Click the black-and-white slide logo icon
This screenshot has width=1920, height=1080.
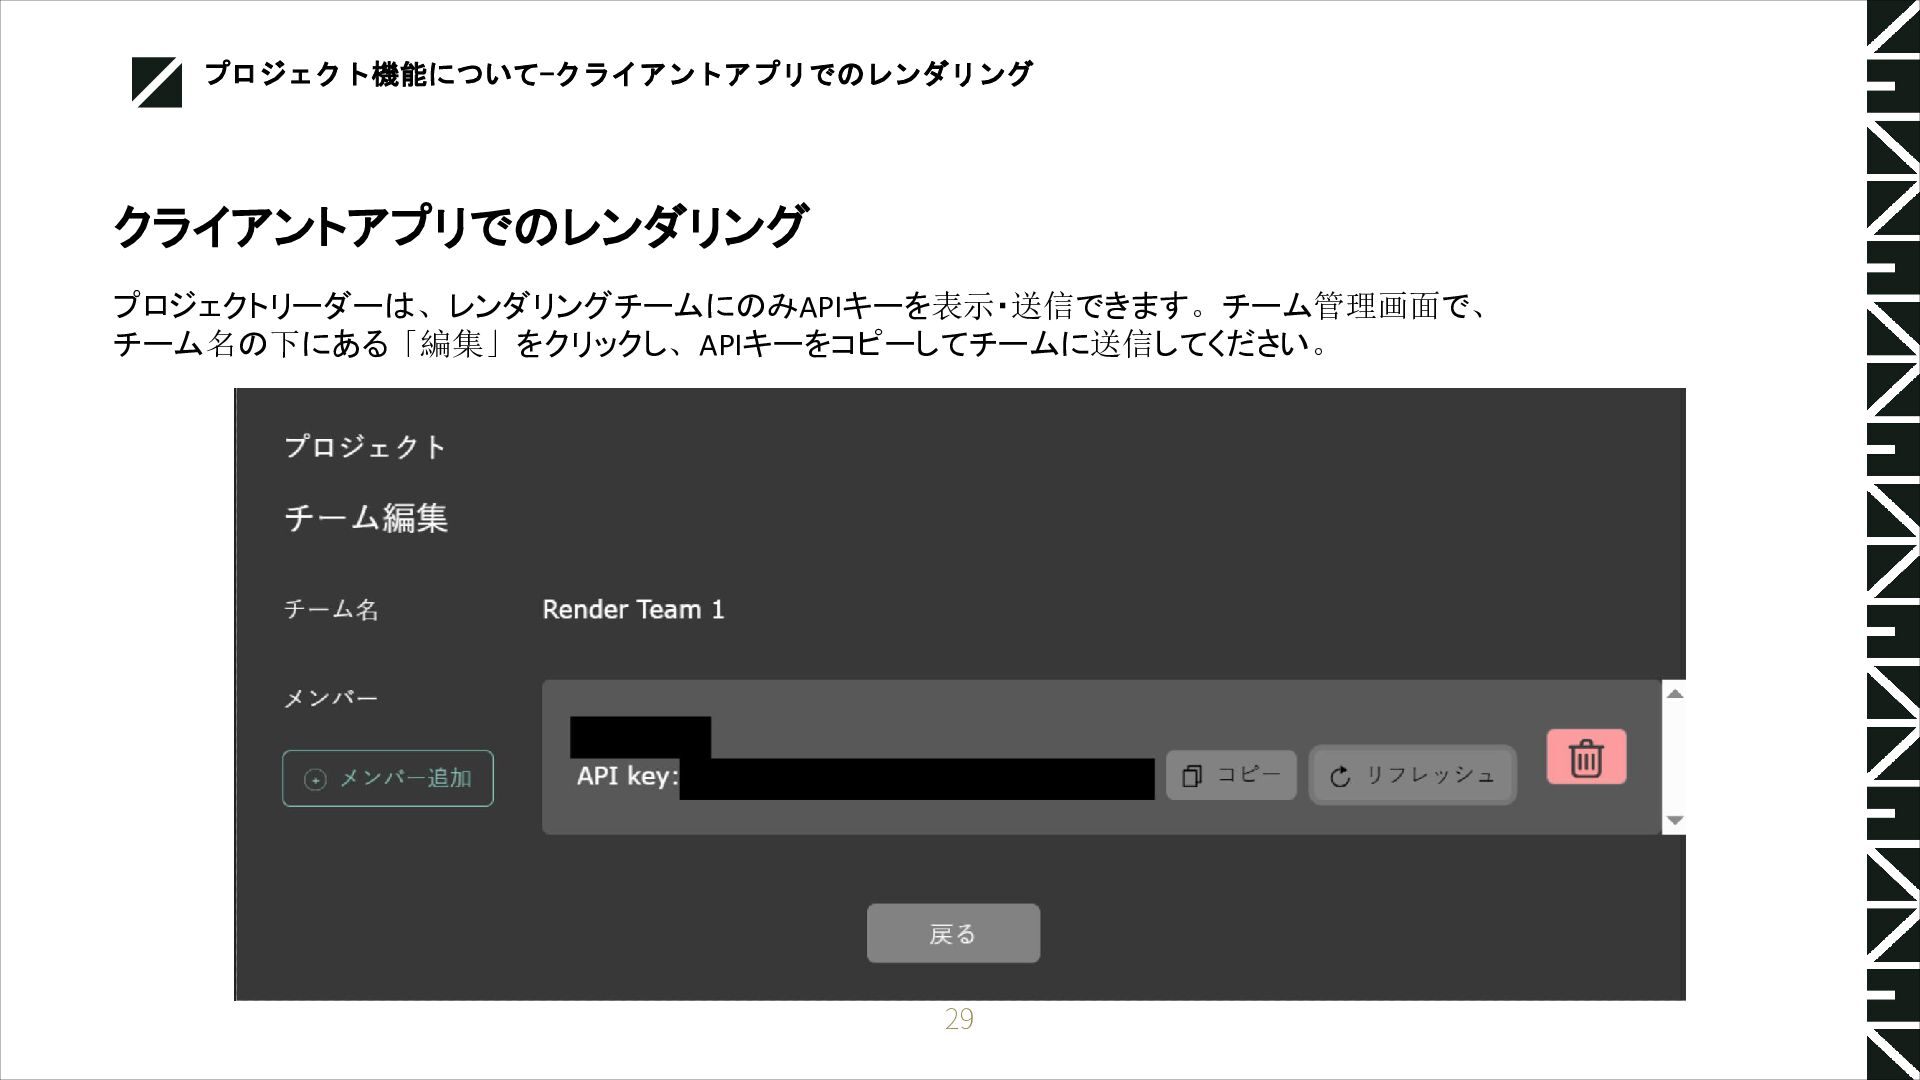tap(157, 82)
